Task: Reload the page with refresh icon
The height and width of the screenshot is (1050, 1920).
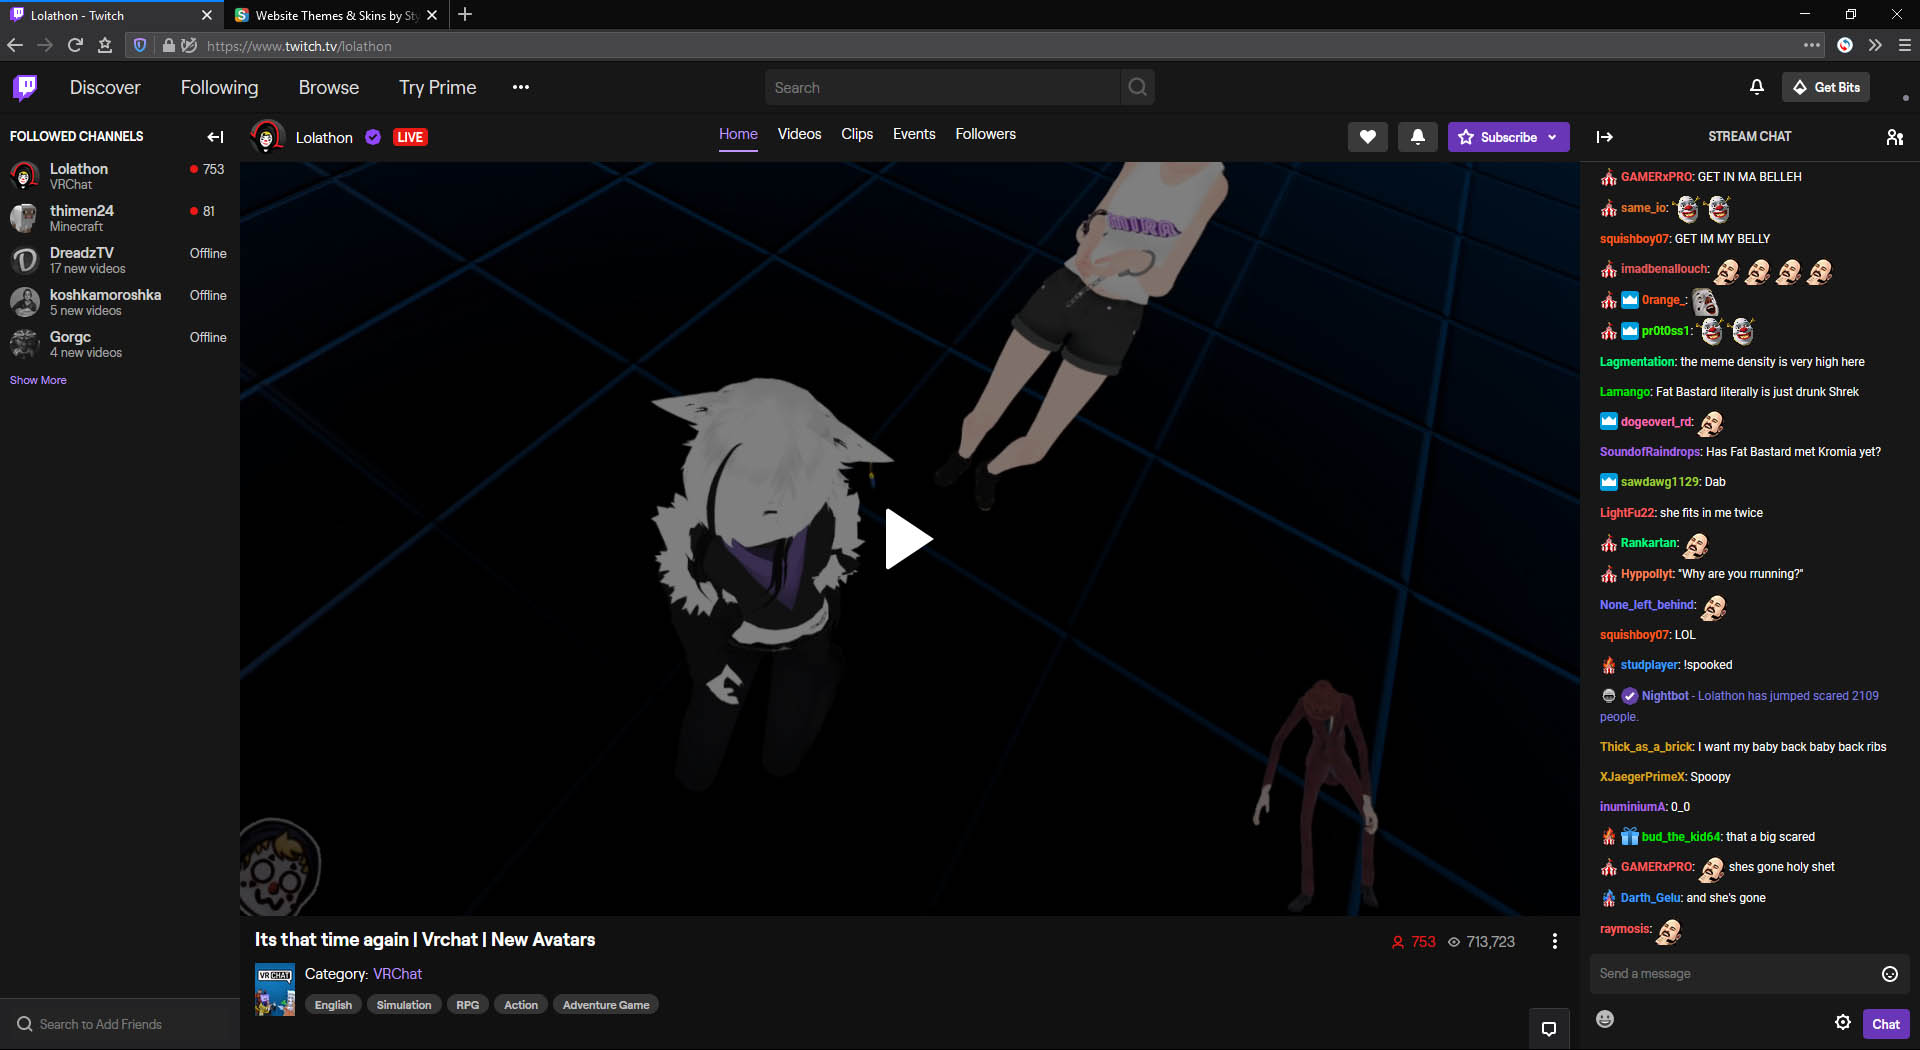Action: 75,45
